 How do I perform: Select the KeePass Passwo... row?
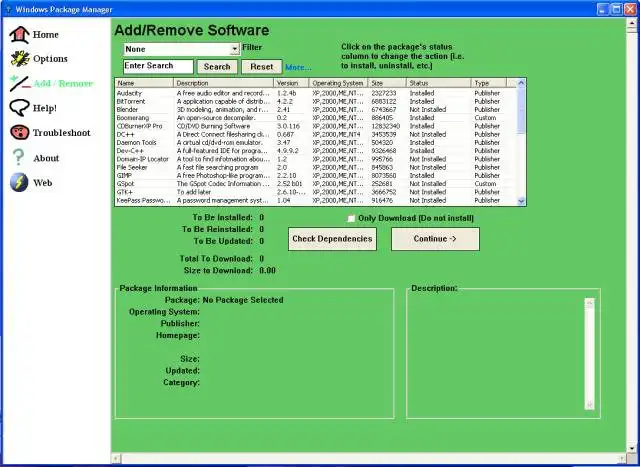(x=316, y=200)
